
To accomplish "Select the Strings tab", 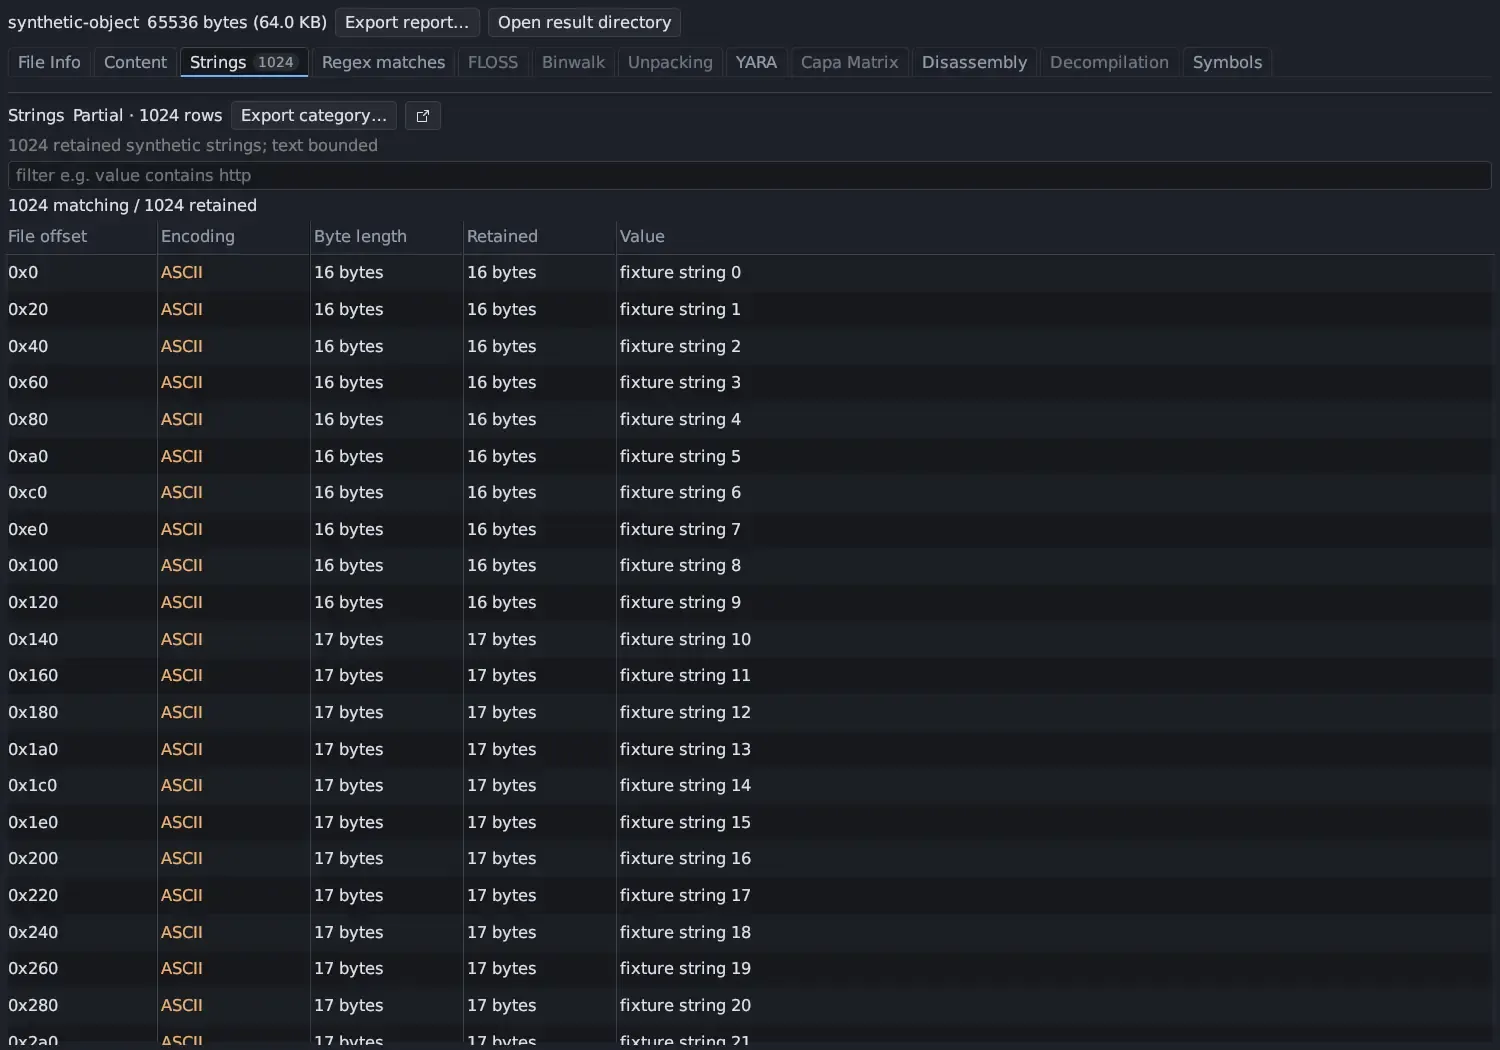I will click(x=244, y=62).
